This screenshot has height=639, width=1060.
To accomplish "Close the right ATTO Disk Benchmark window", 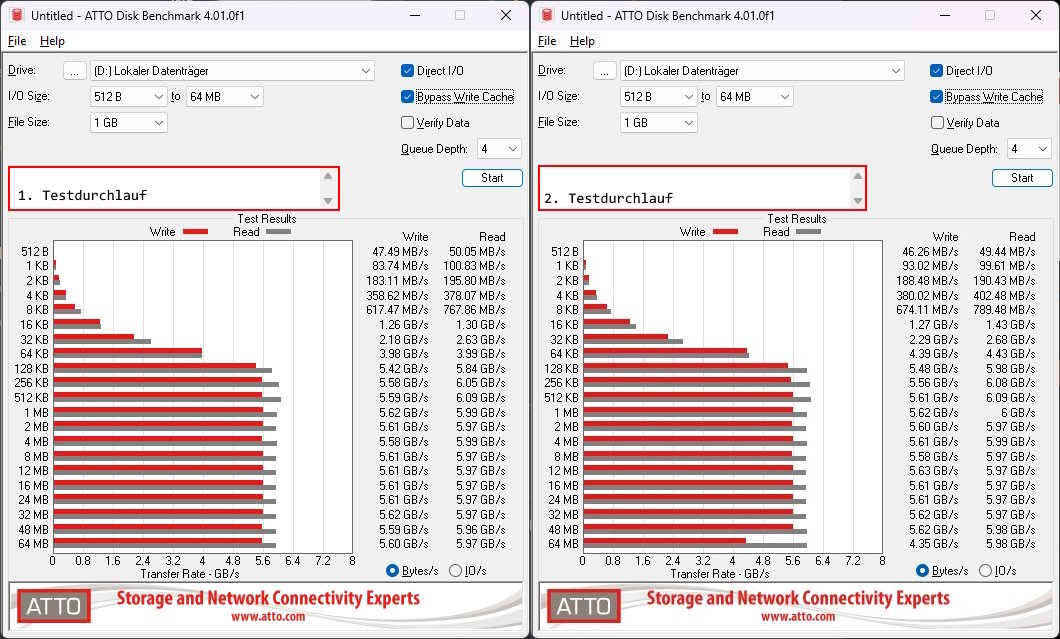I will (x=1036, y=15).
